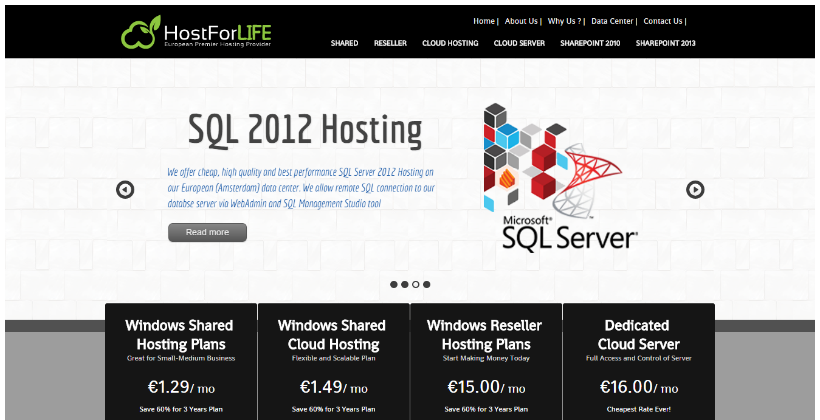Open the Why Us ? link
820x420 pixels.
pos(564,21)
